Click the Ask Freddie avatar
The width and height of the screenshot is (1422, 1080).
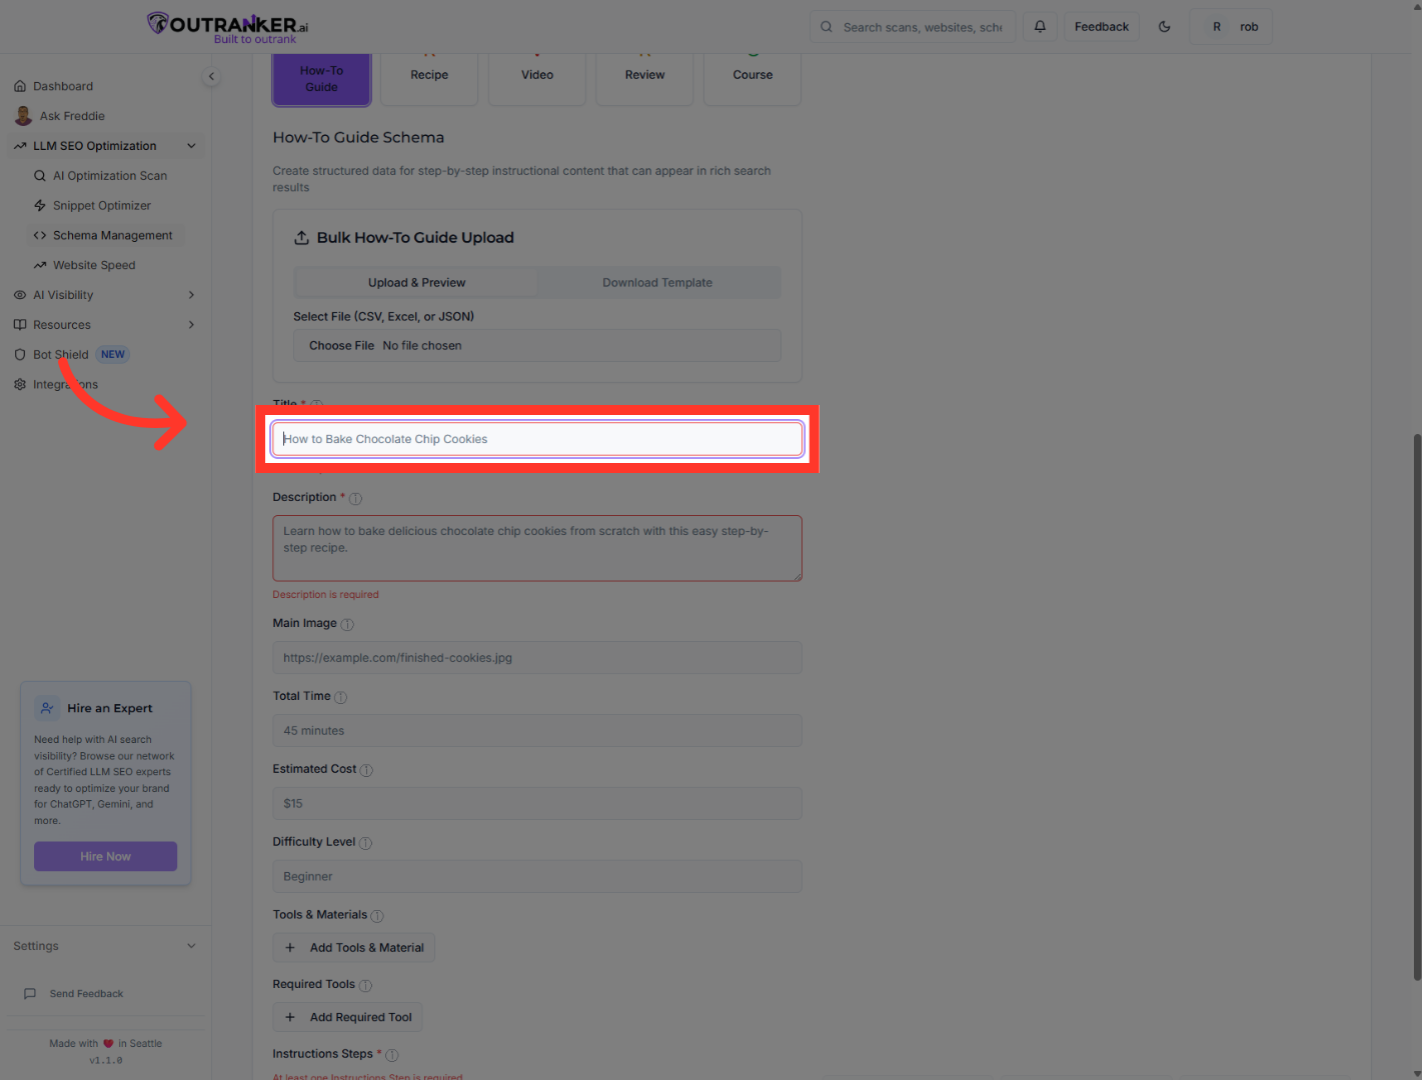pos(23,116)
